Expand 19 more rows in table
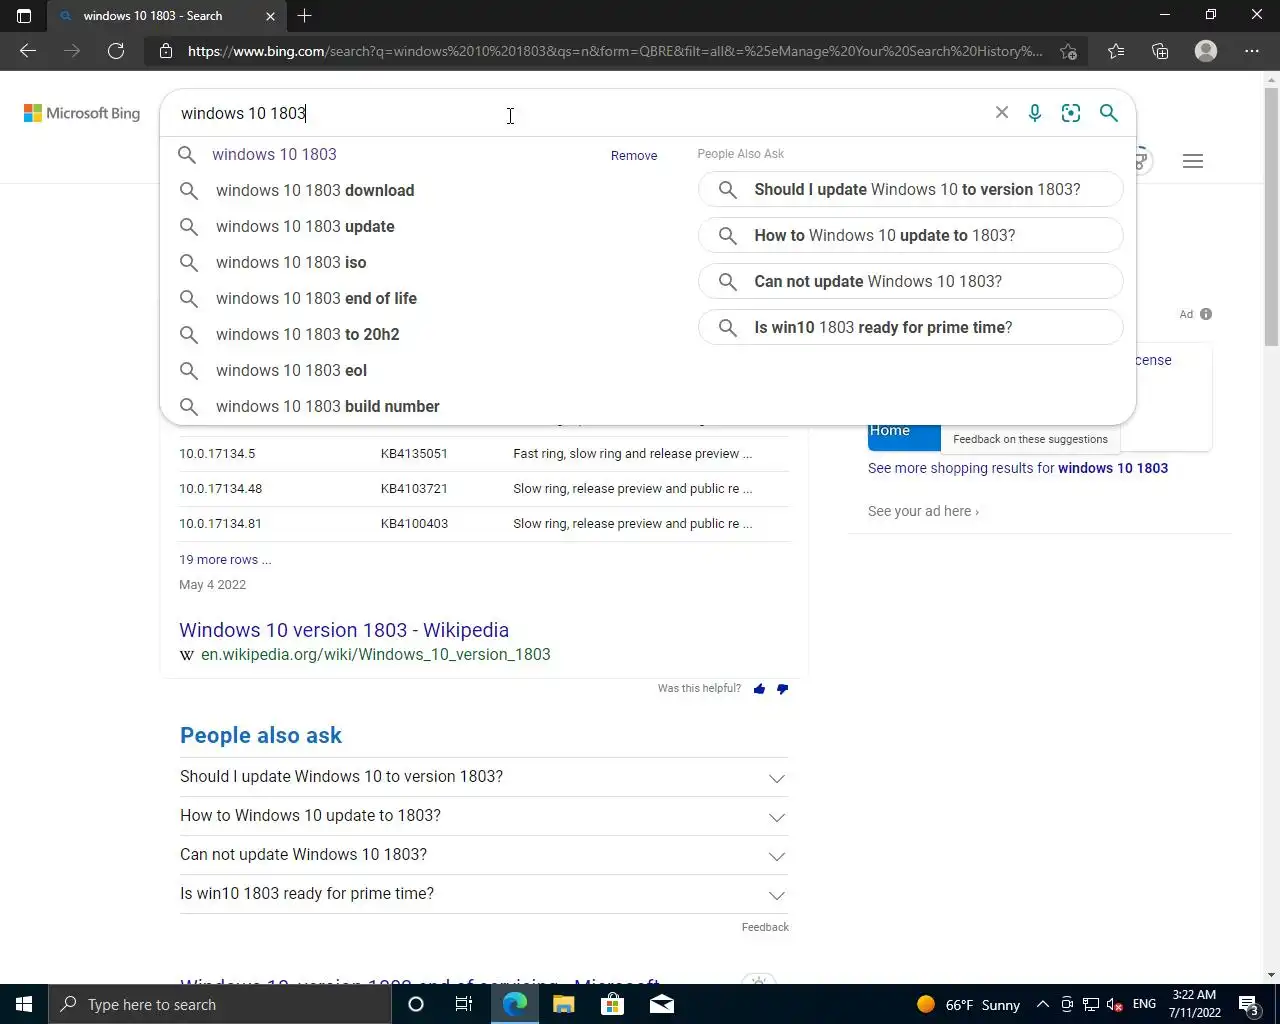1280x1024 pixels. tap(225, 560)
